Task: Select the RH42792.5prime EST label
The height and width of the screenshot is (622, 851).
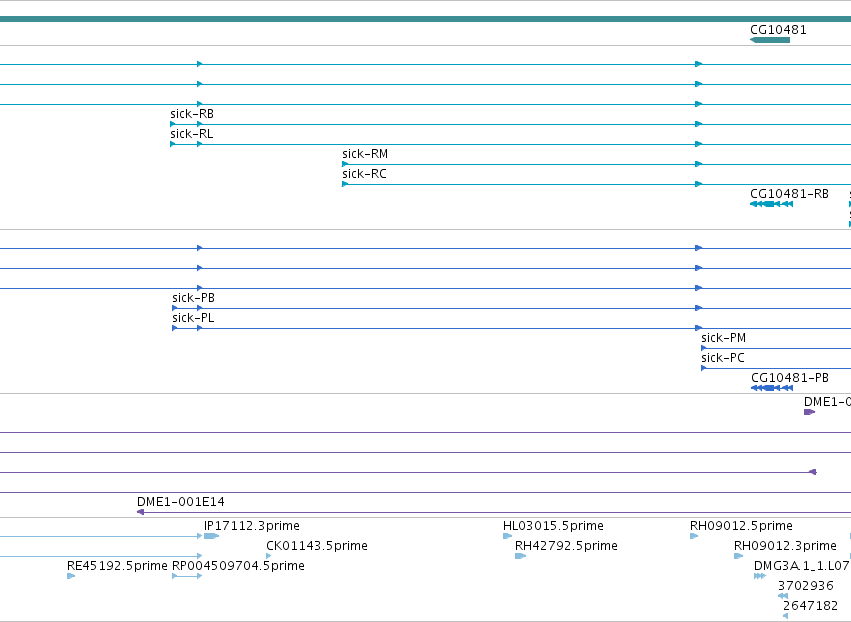Action: (566, 546)
